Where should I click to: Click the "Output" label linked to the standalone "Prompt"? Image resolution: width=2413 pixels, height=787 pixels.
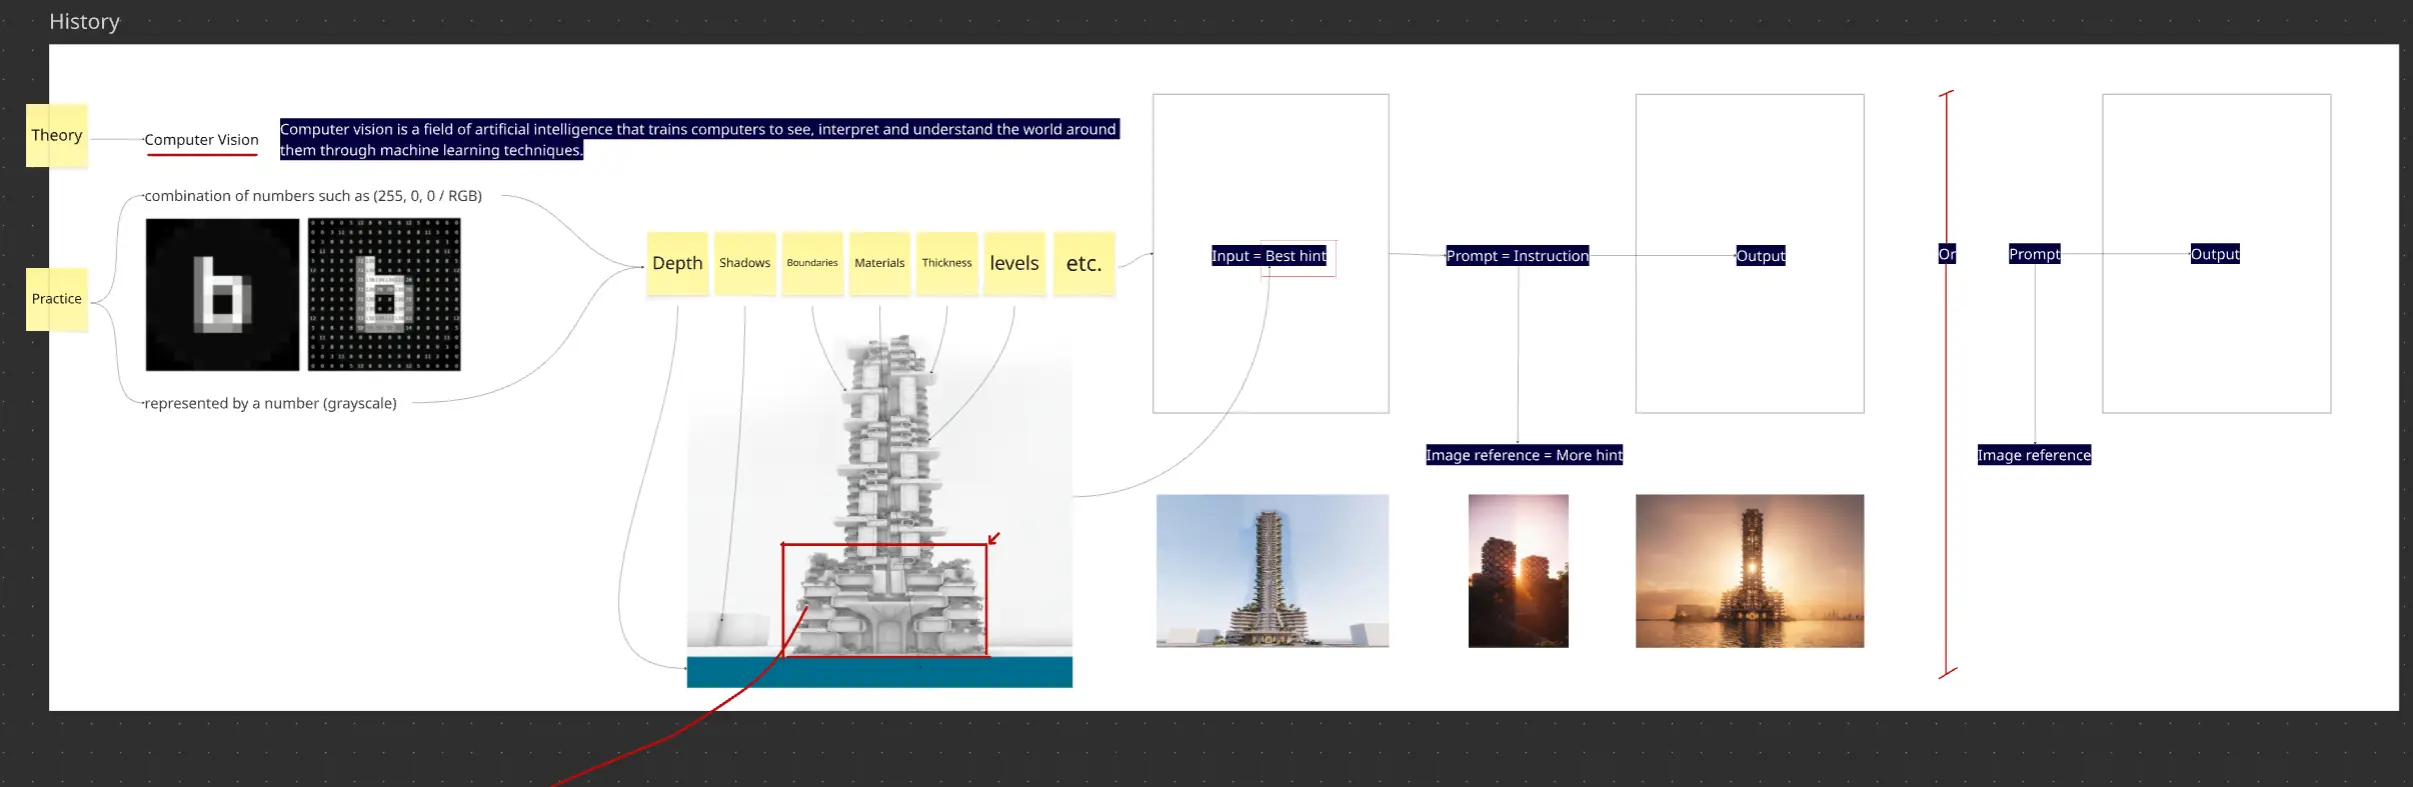click(x=2215, y=254)
